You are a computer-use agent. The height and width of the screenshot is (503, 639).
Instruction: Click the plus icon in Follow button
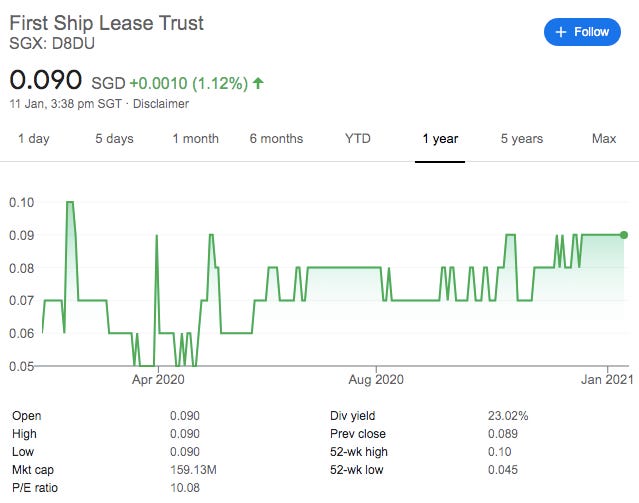click(561, 32)
